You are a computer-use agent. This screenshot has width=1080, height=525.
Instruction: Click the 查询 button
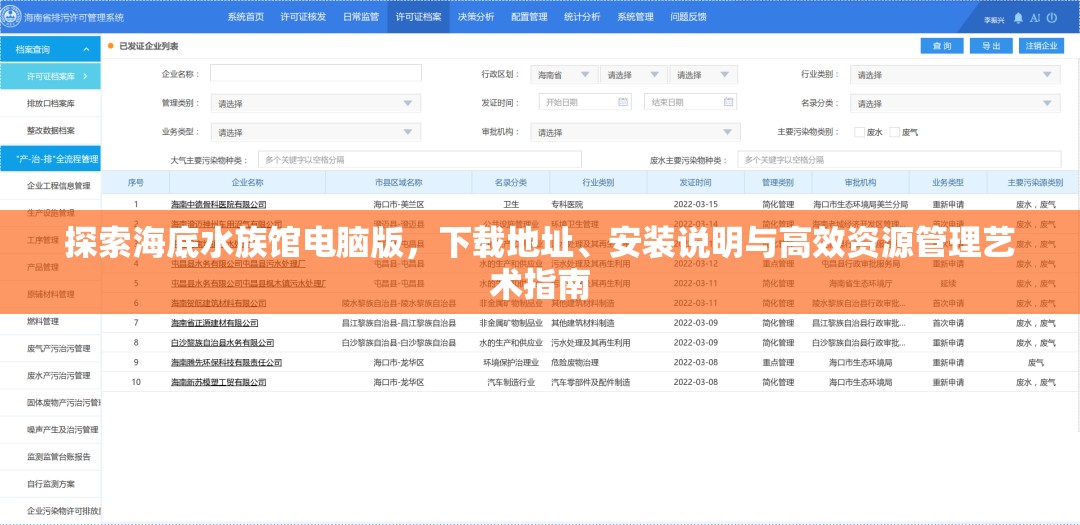click(942, 45)
